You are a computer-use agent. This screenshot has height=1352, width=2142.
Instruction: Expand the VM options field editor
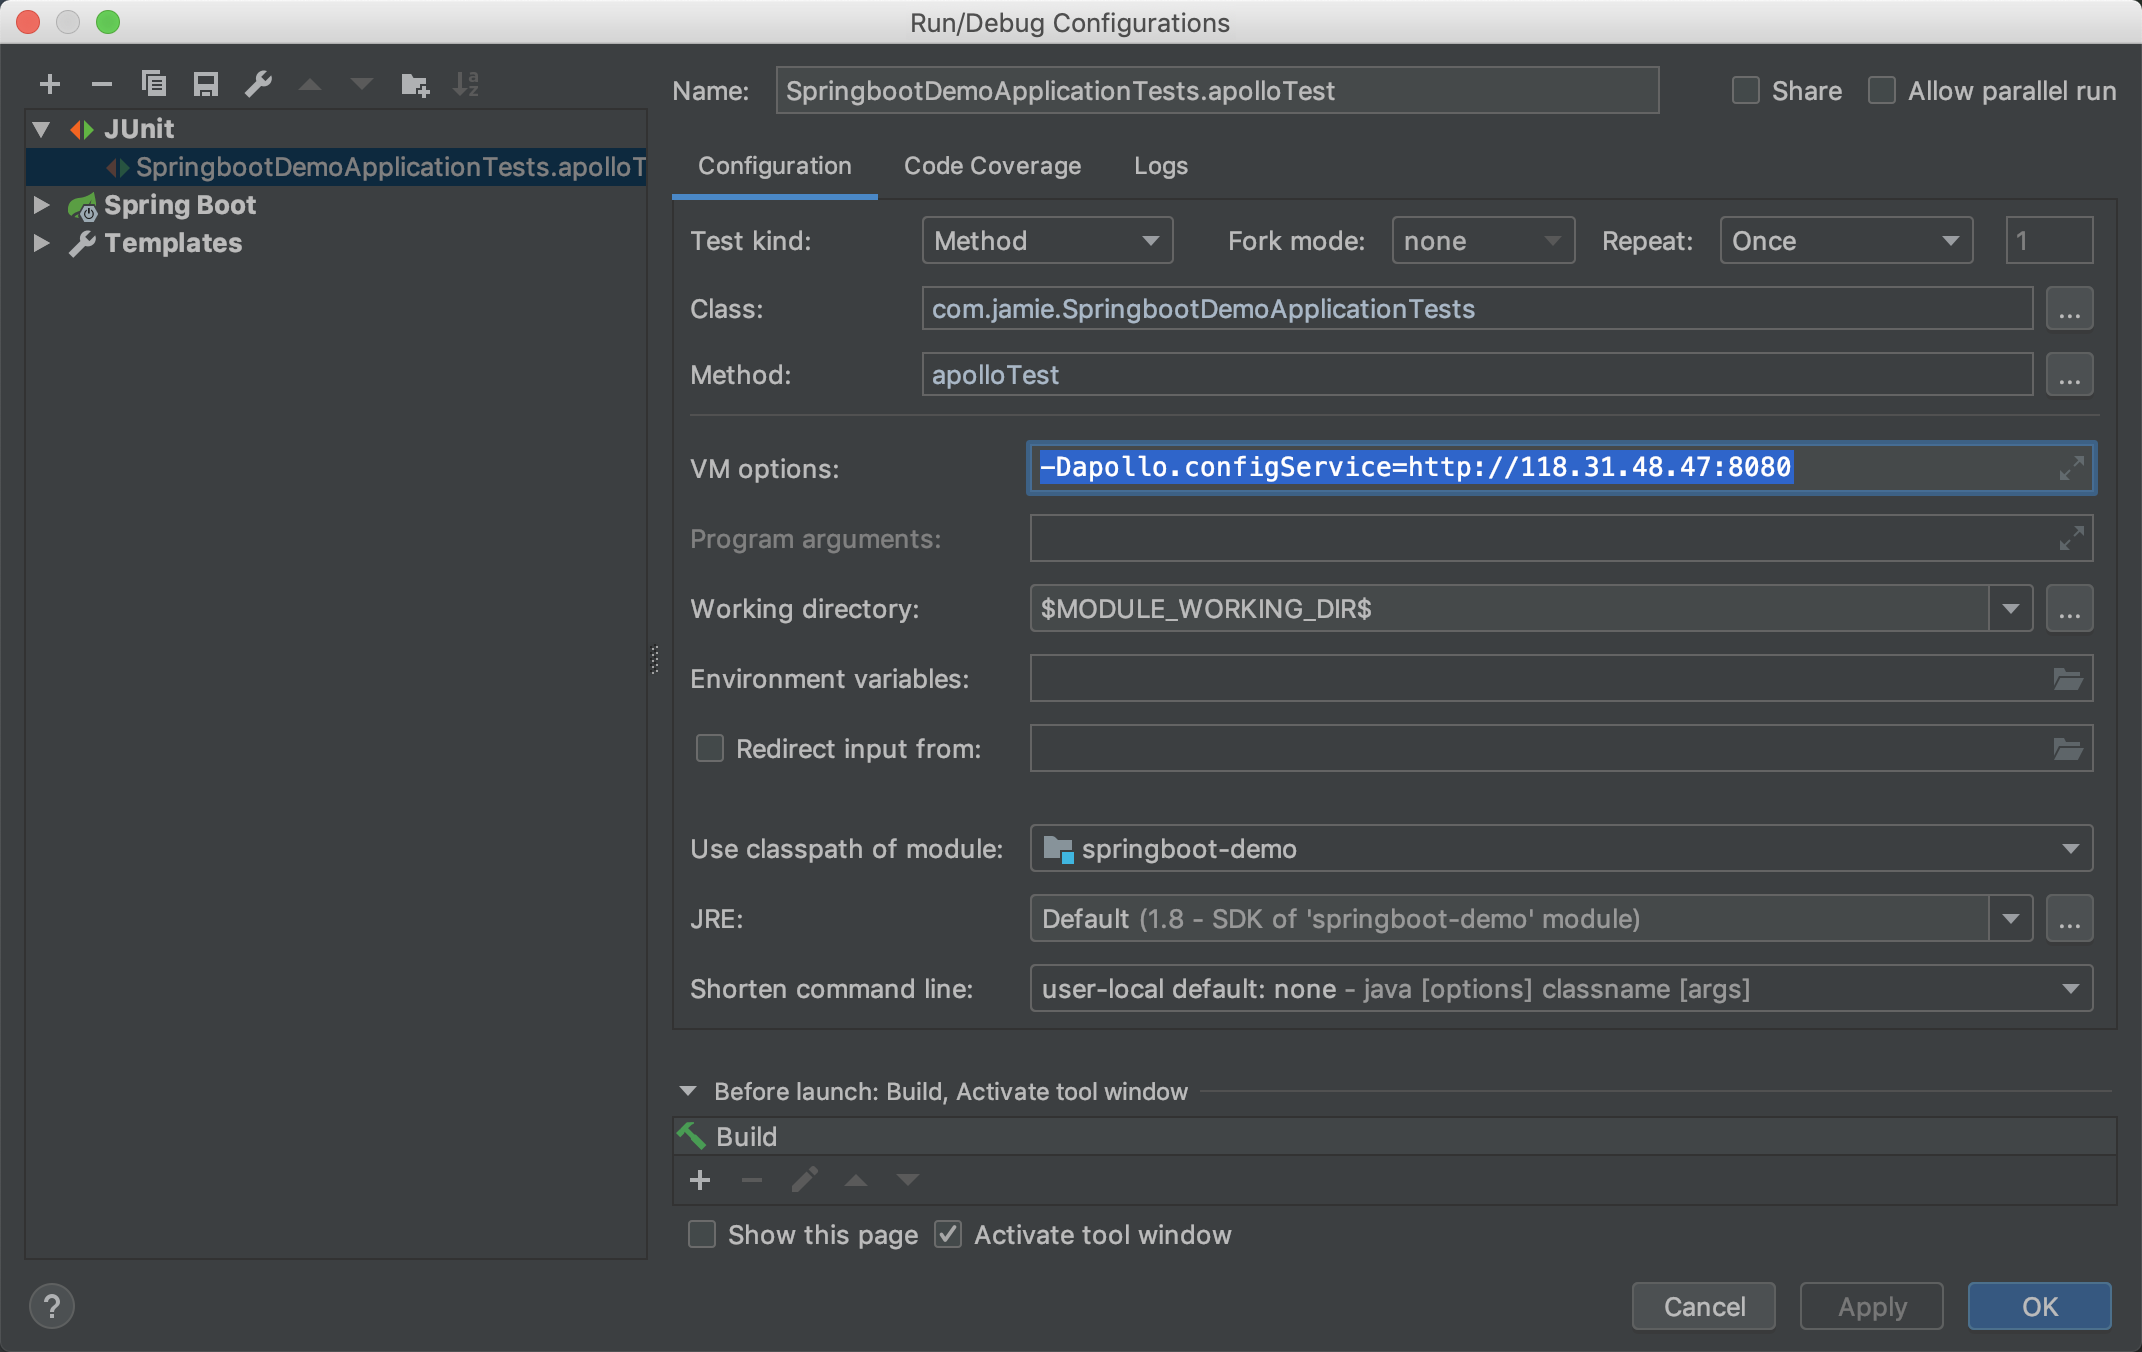click(2071, 468)
